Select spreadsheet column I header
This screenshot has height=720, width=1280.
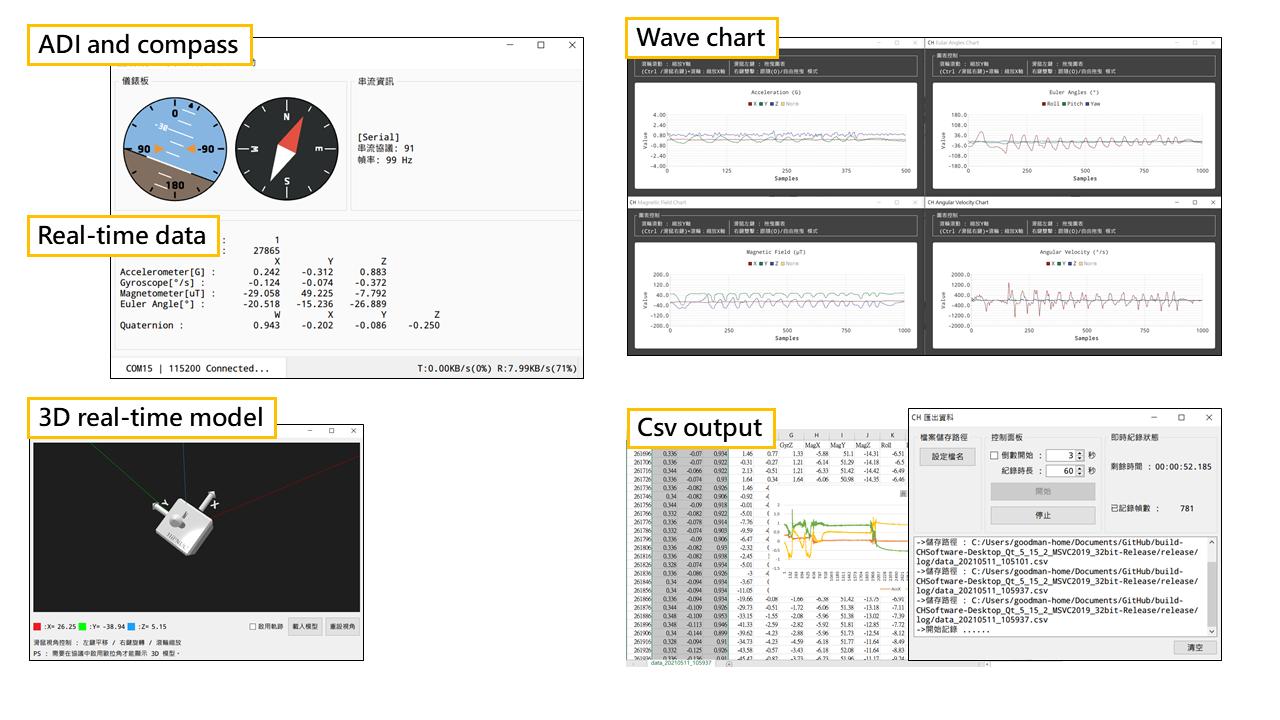point(842,435)
